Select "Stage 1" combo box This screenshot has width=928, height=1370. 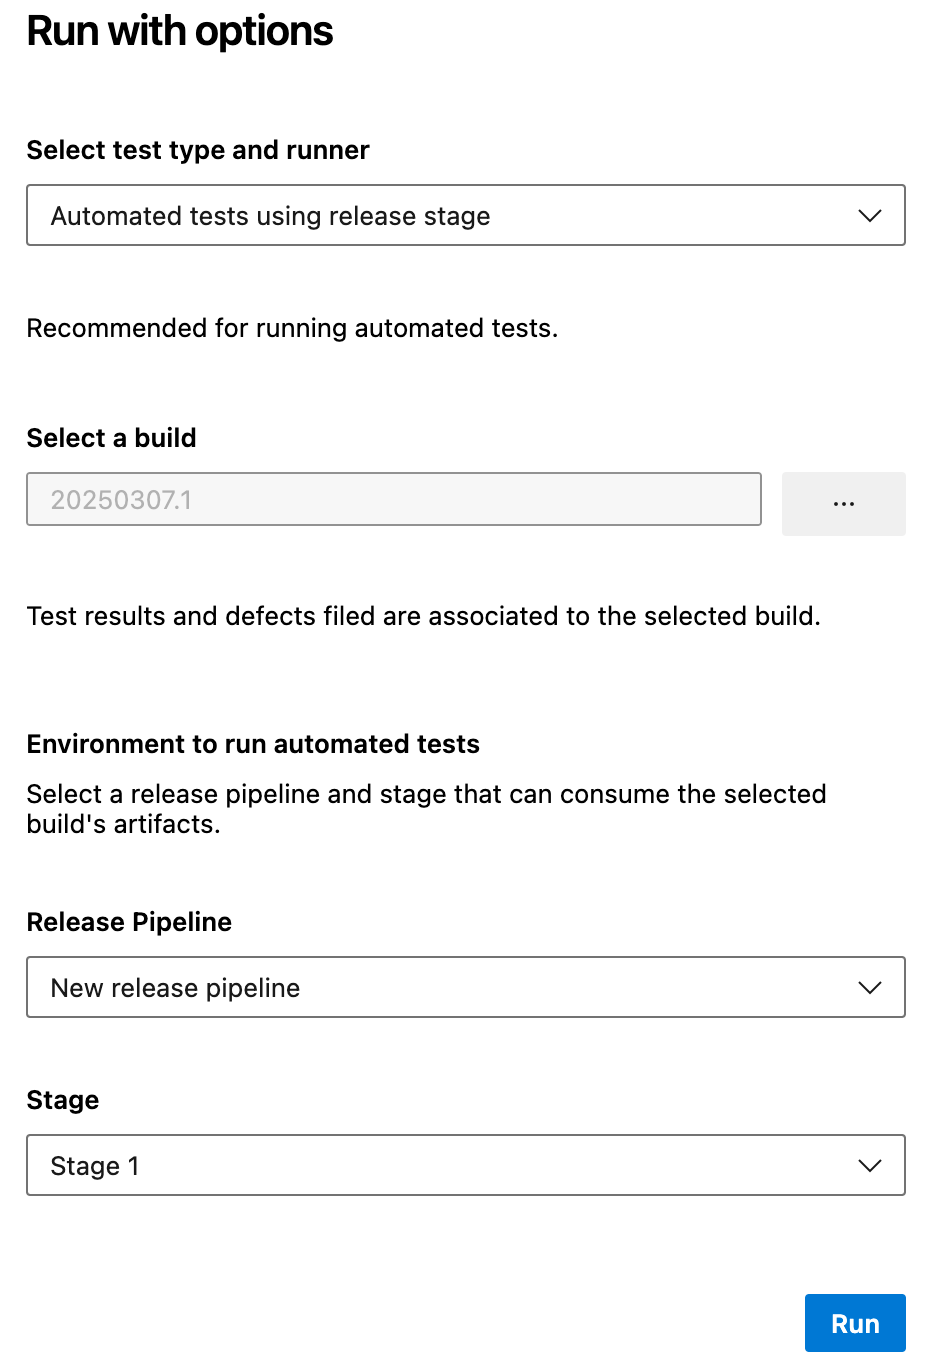point(465,1165)
